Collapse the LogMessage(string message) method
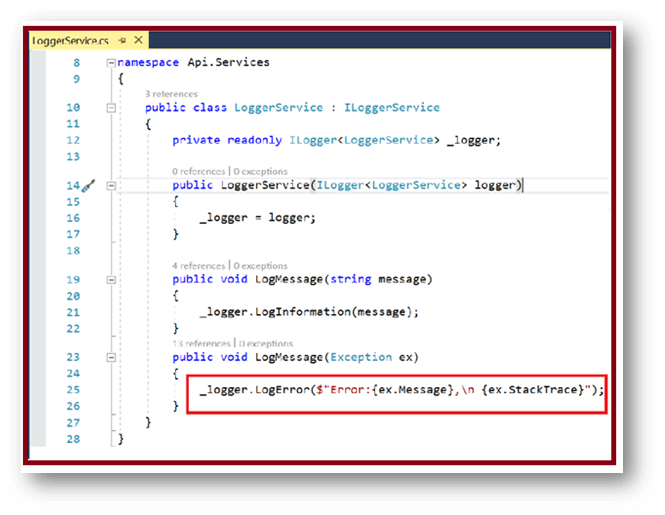Image resolution: width=665 pixels, height=515 pixels. pyautogui.click(x=111, y=280)
